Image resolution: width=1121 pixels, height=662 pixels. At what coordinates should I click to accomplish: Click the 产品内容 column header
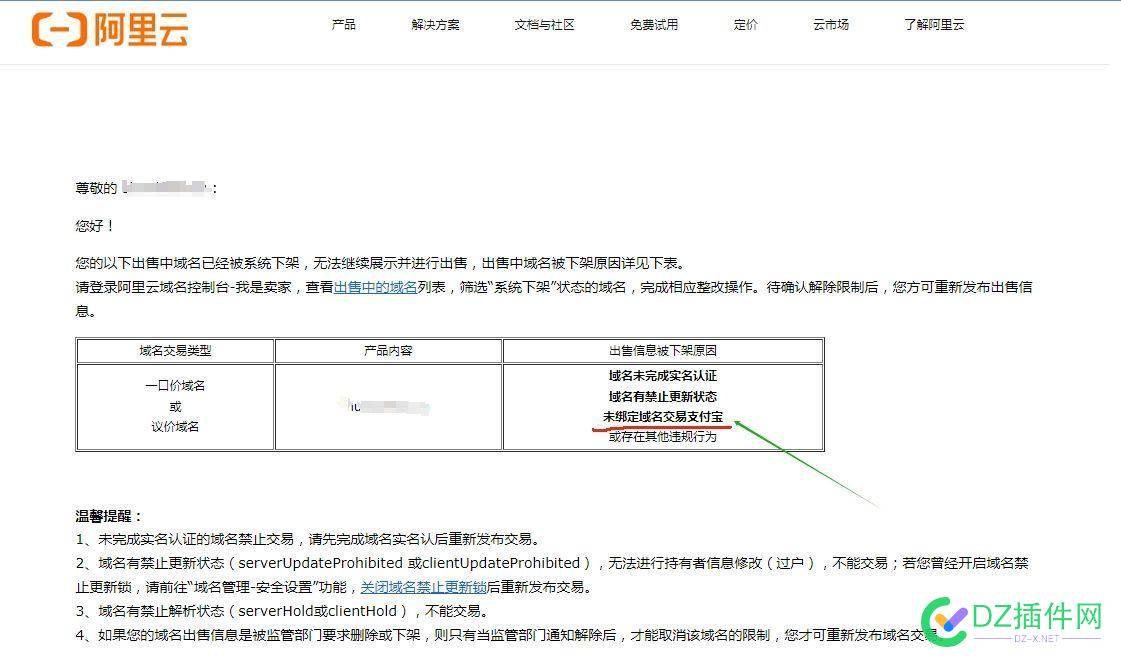click(x=388, y=351)
